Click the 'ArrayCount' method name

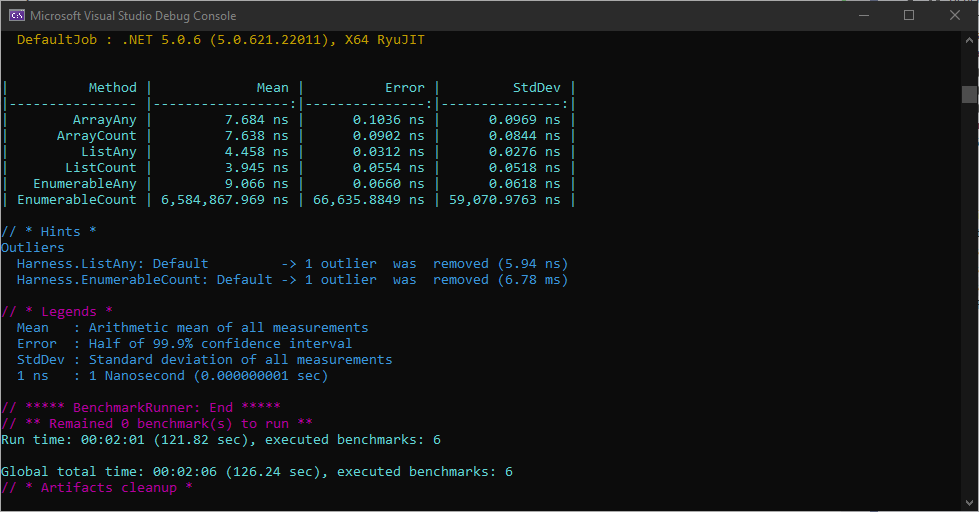[x=96, y=135]
